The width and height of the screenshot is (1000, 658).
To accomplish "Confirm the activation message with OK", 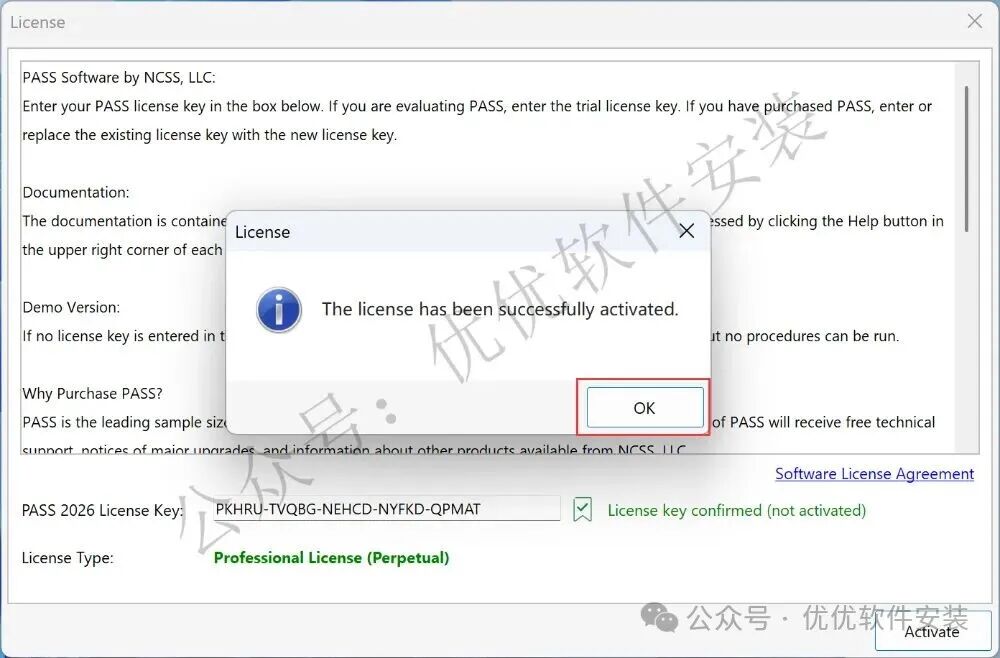I will tap(645, 407).
